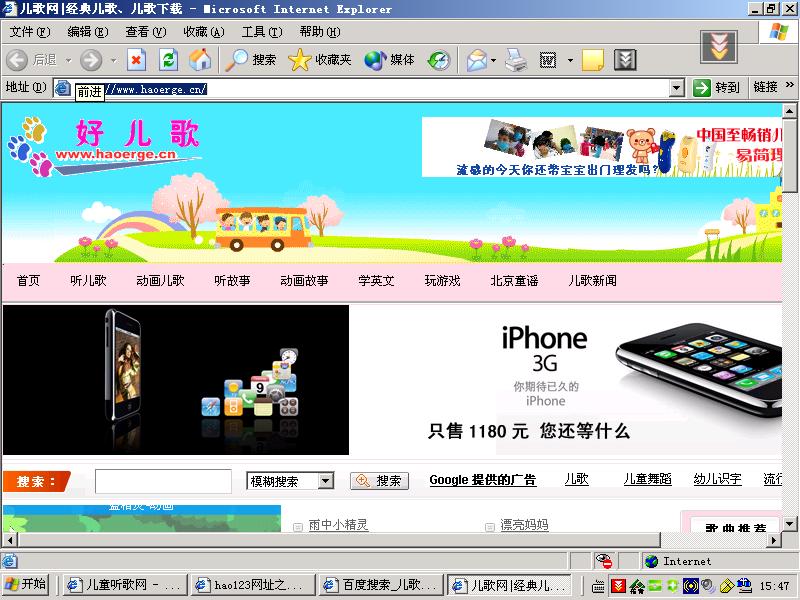
Task: Expand the Back button history arrow
Action: tap(68, 60)
